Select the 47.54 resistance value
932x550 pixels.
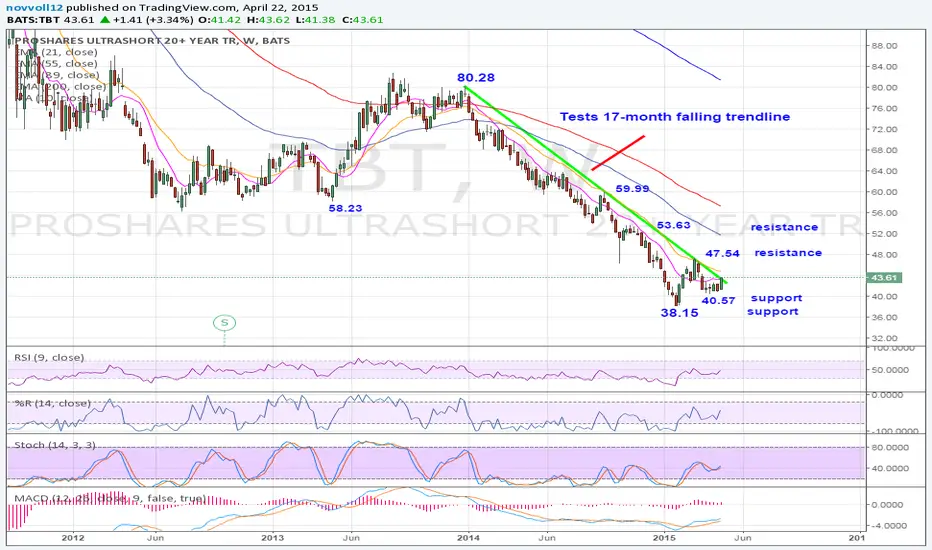pyautogui.click(x=722, y=253)
